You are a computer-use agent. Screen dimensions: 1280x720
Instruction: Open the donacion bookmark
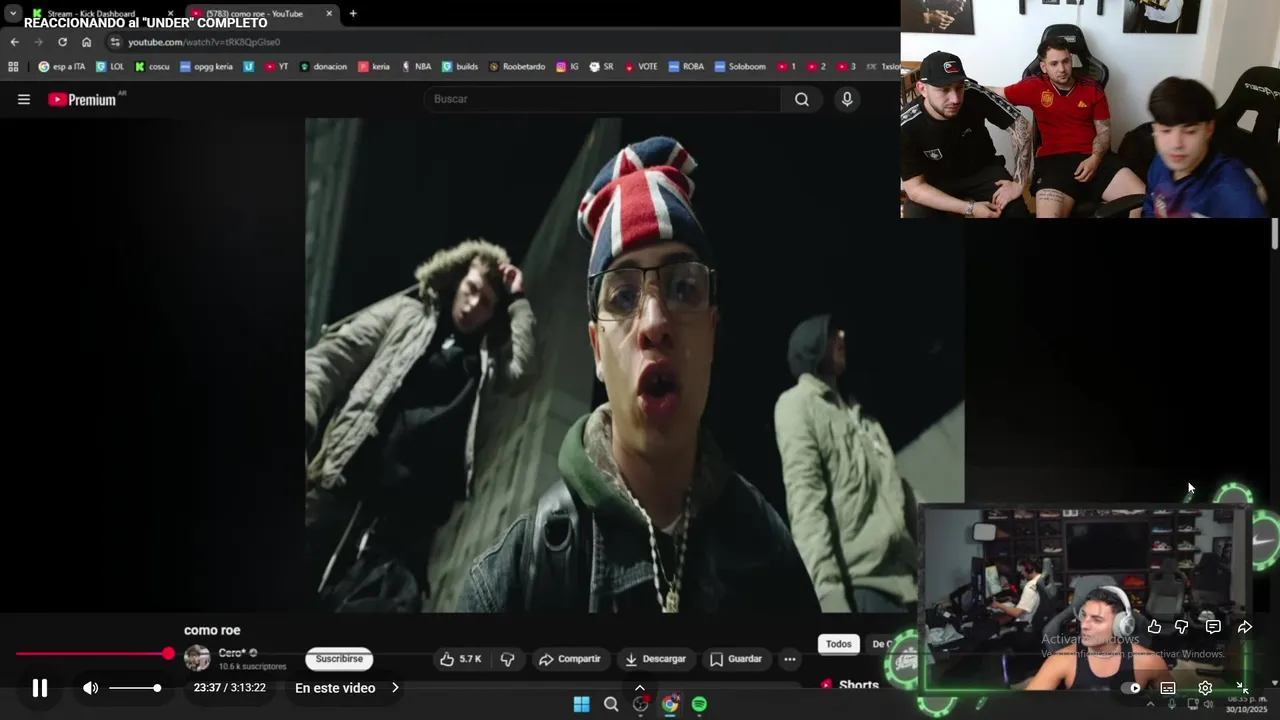(x=323, y=67)
